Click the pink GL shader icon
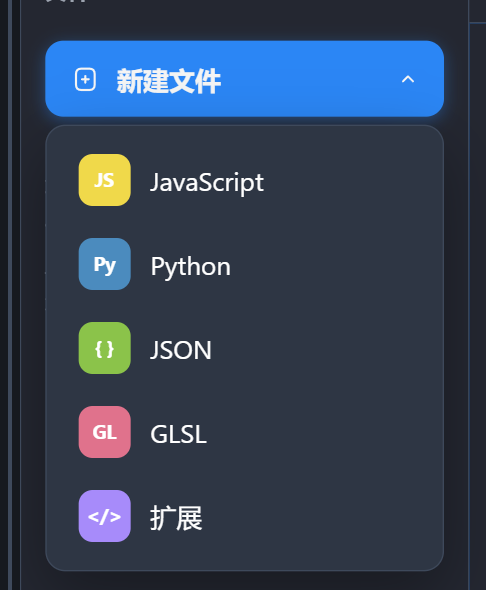This screenshot has width=486, height=590. (x=105, y=432)
